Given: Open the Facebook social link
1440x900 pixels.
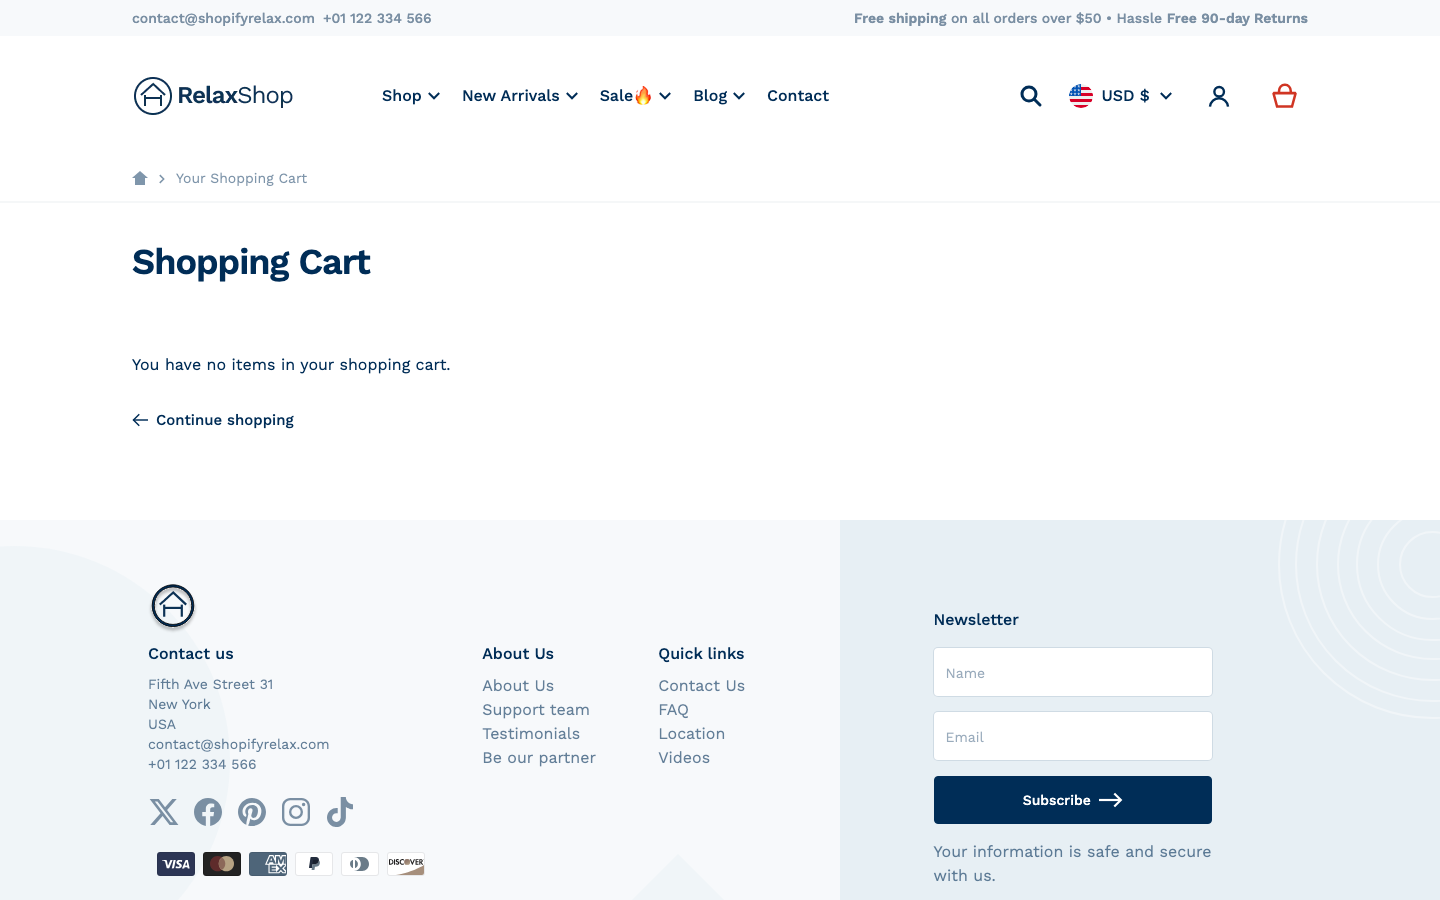Looking at the screenshot, I should [x=208, y=812].
